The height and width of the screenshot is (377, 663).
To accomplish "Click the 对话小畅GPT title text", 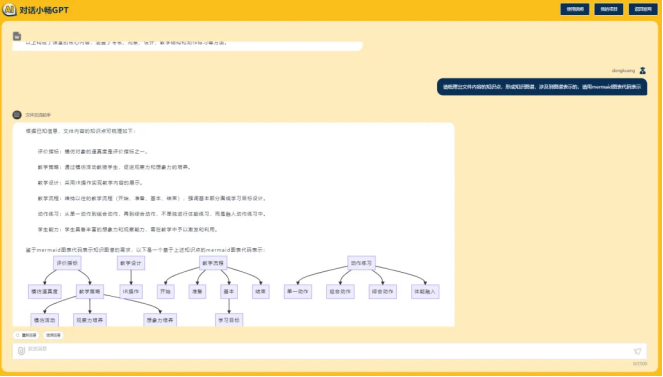I will [x=44, y=10].
